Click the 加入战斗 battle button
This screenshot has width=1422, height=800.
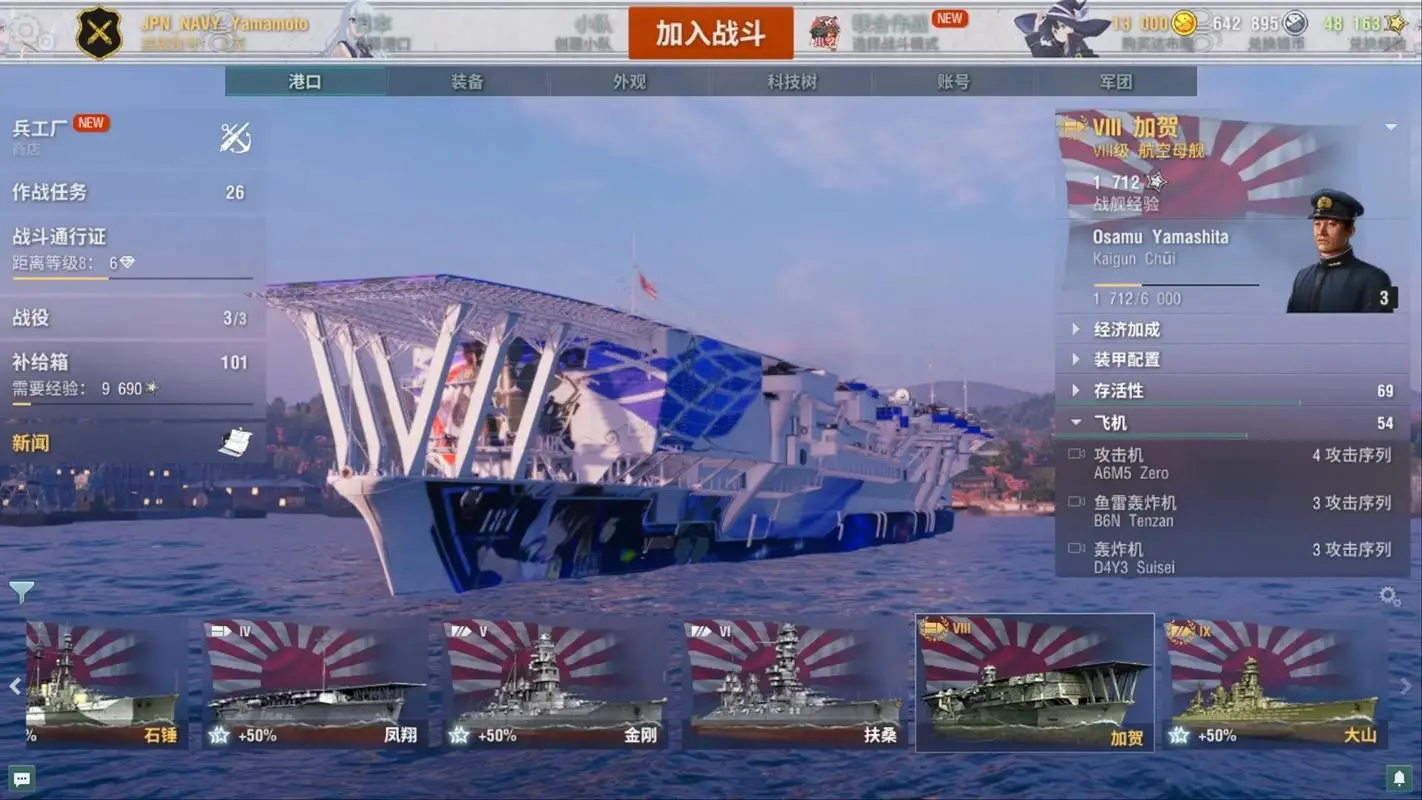click(x=711, y=33)
